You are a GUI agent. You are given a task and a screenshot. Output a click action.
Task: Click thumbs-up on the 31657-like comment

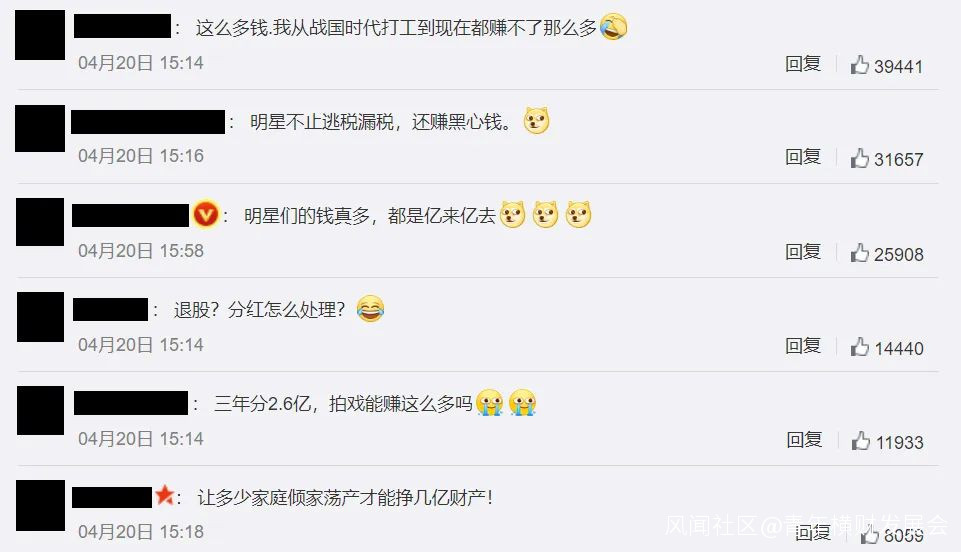pyautogui.click(x=859, y=157)
